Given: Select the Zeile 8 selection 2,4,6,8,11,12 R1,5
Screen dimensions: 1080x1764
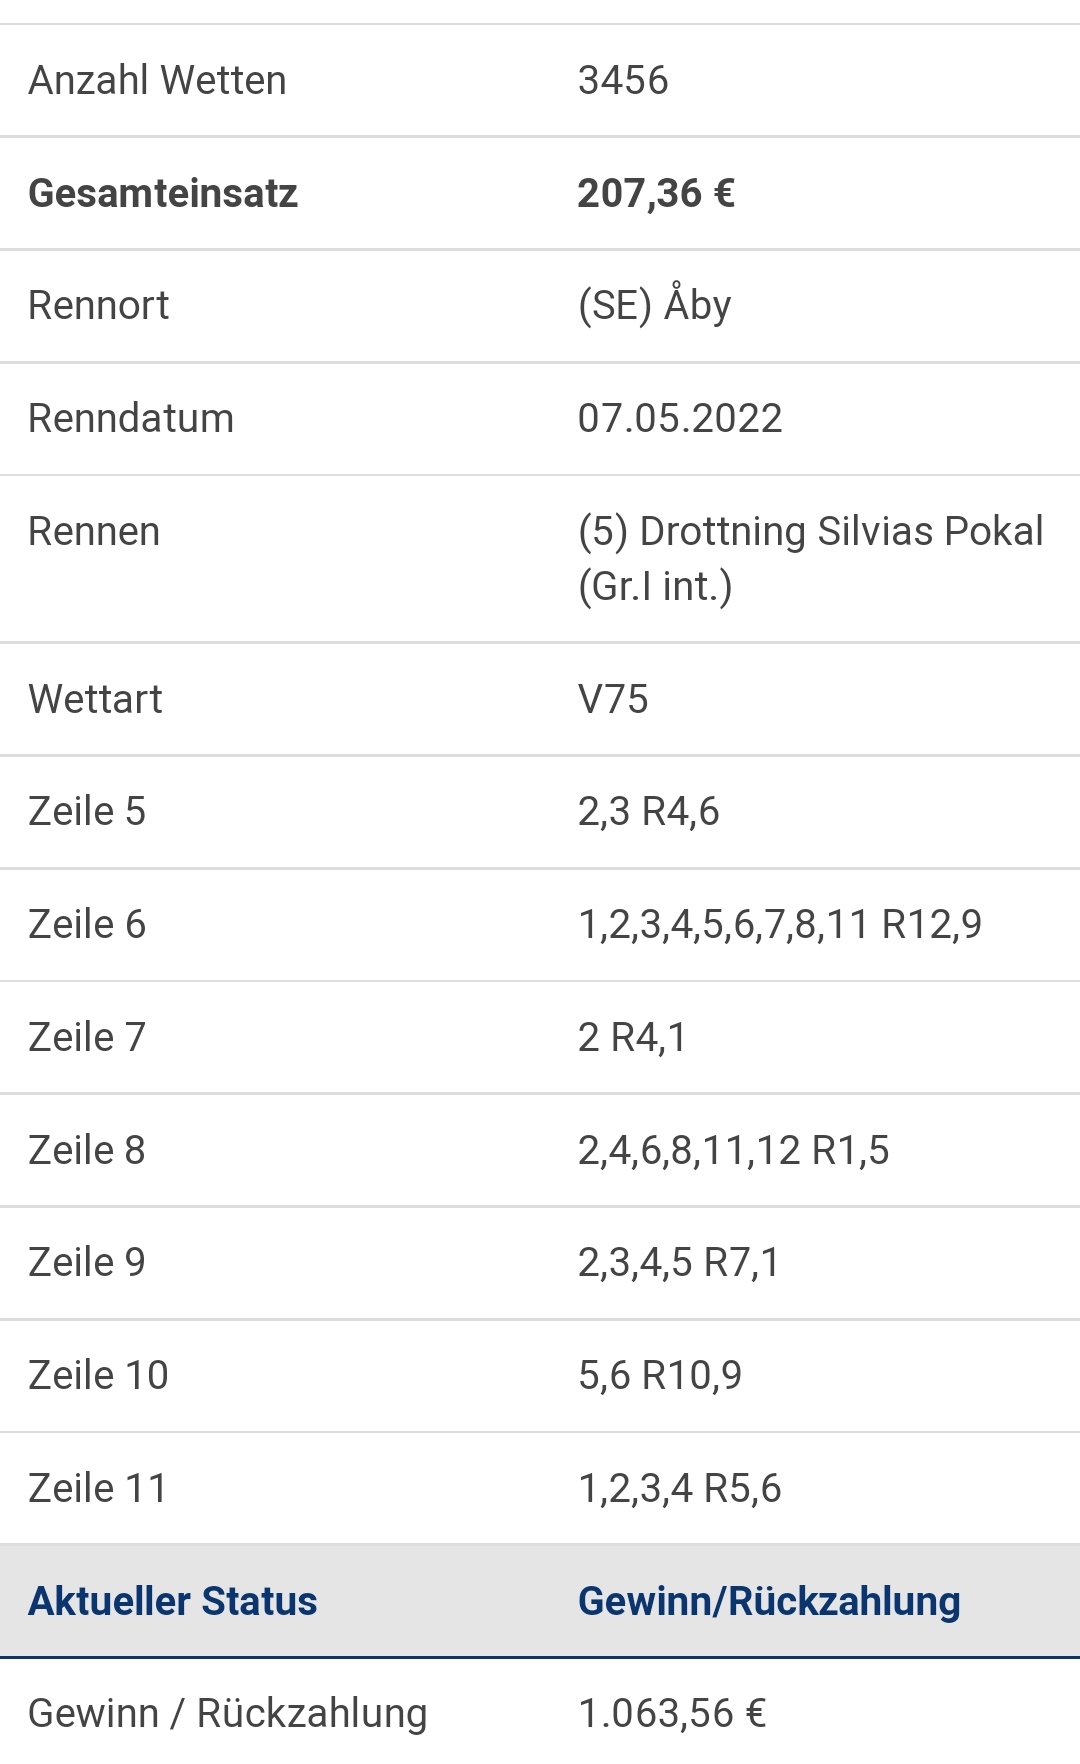Looking at the screenshot, I should pyautogui.click(x=733, y=1150).
